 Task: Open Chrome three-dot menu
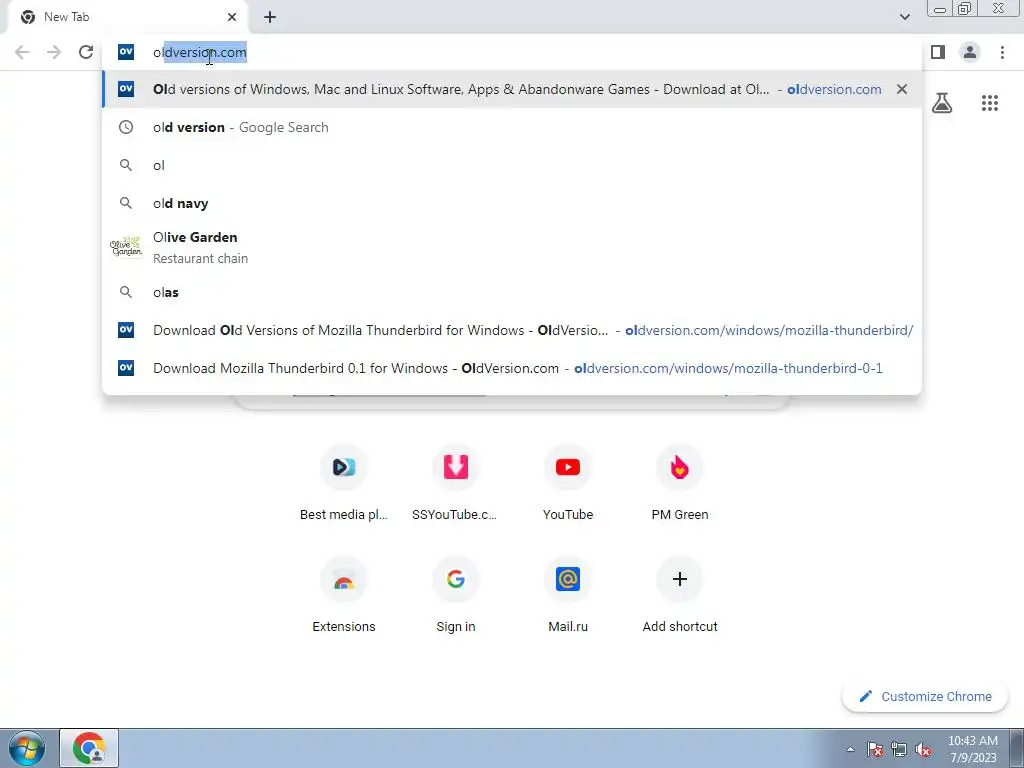[x=1002, y=52]
